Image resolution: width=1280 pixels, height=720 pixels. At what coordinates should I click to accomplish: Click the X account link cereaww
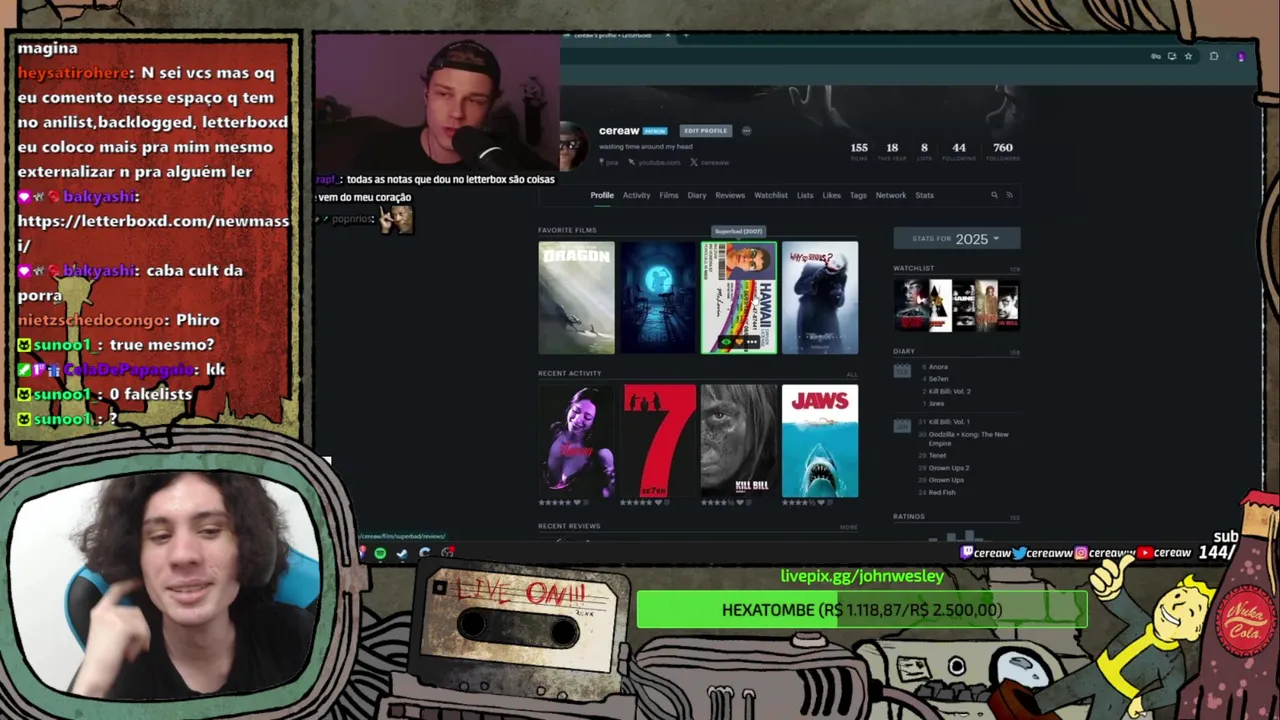click(709, 162)
